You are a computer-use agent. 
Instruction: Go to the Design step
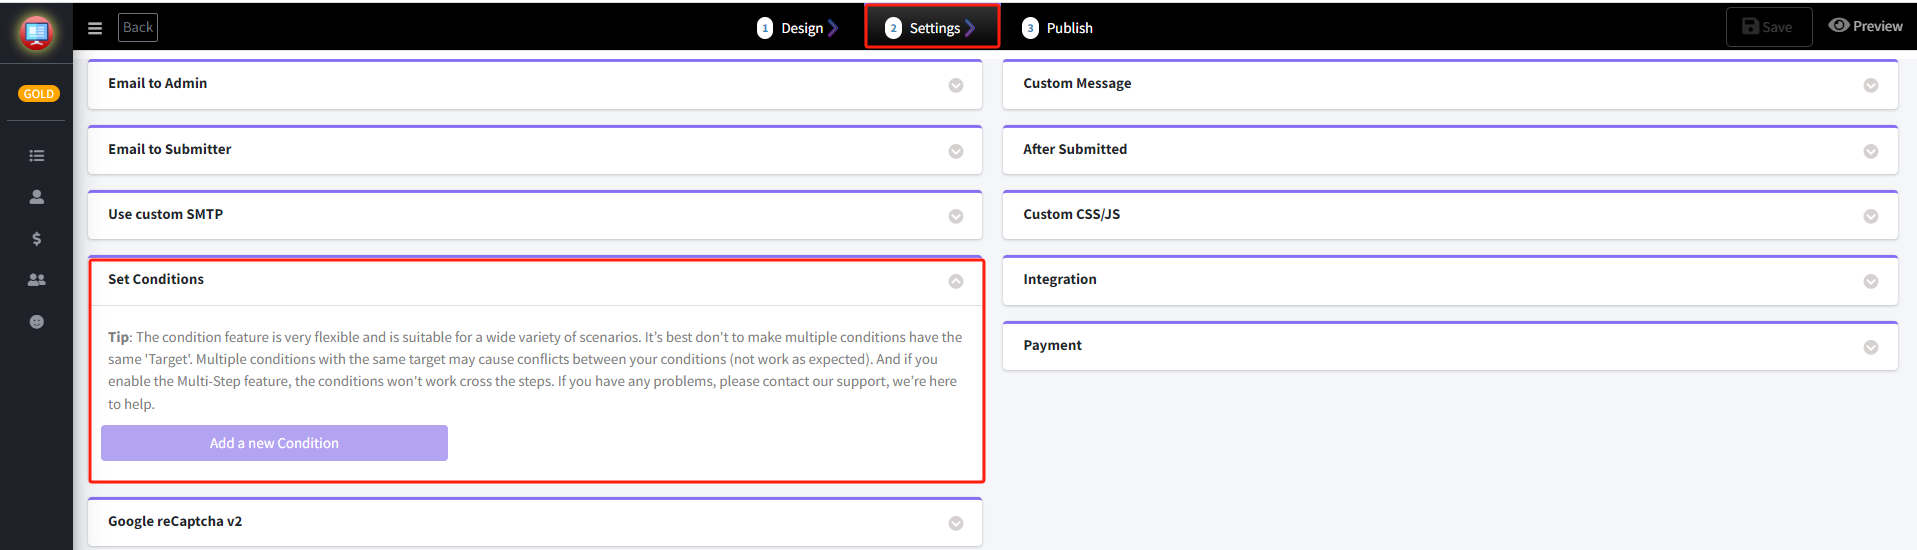(797, 28)
